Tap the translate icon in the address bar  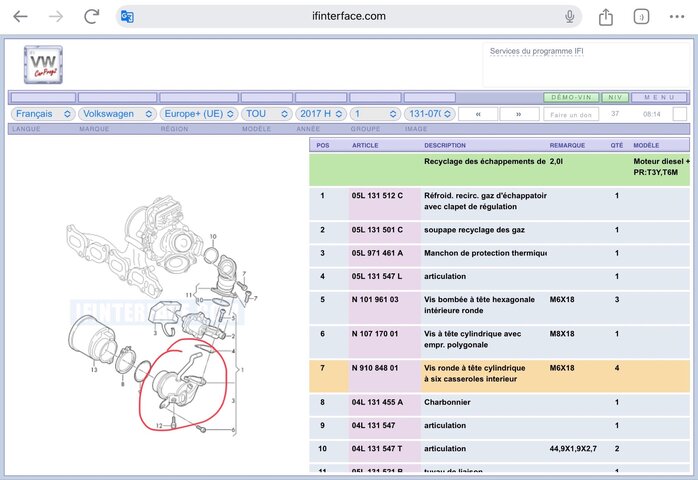[127, 17]
